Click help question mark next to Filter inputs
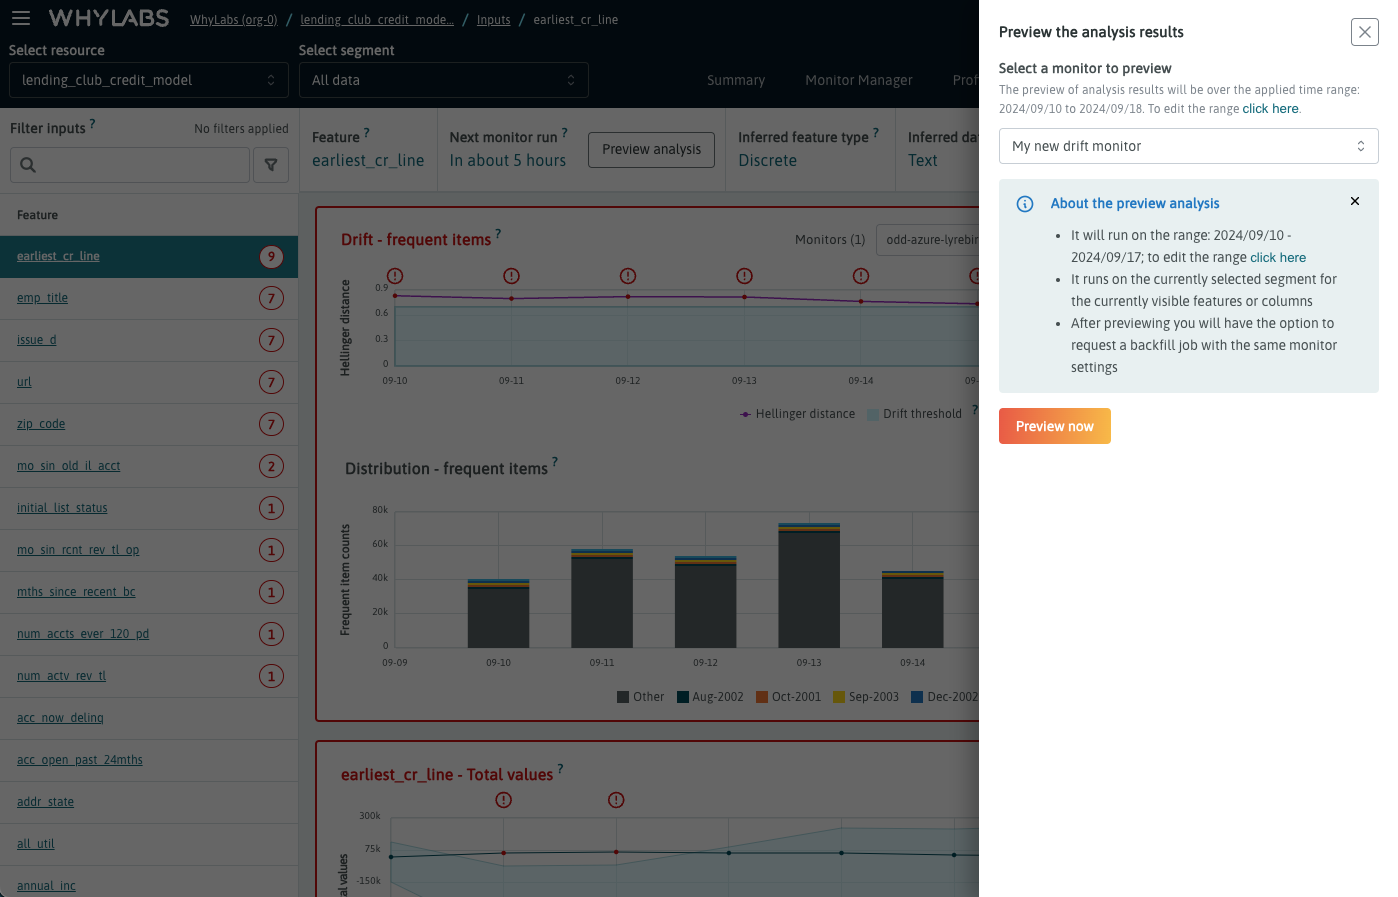The image size is (1398, 897). click(x=93, y=124)
